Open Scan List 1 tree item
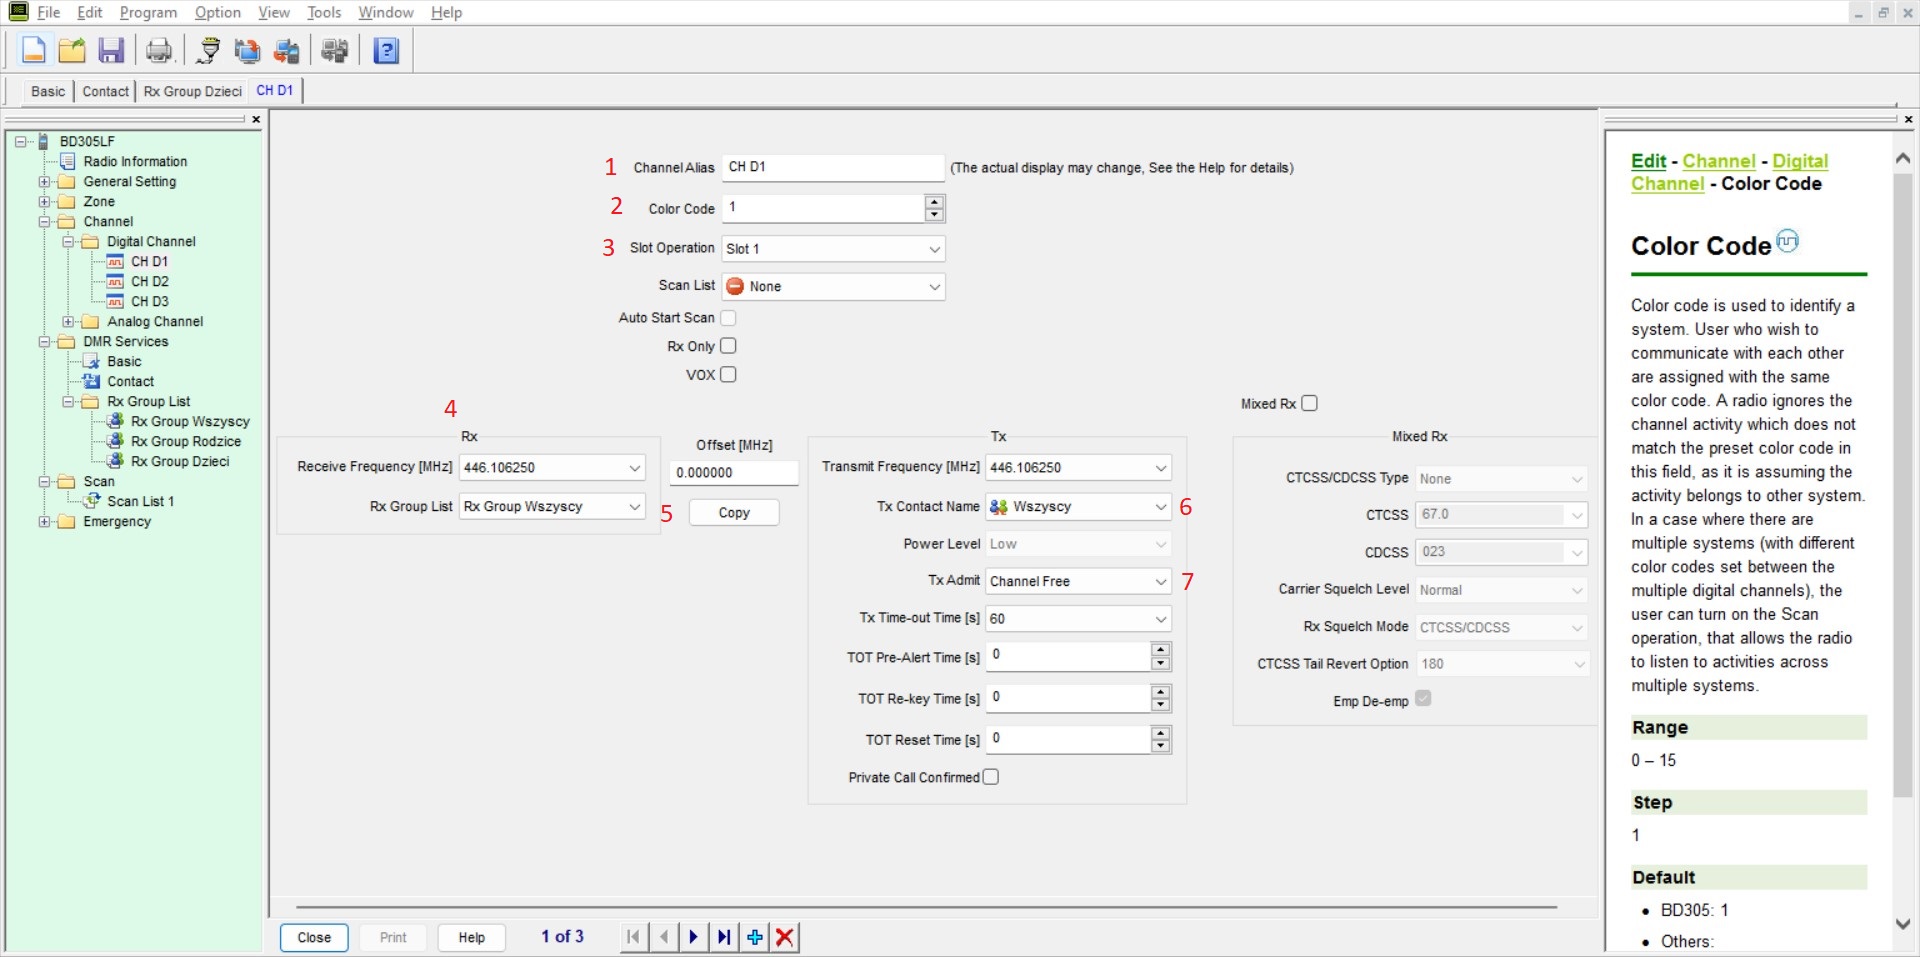 (140, 501)
